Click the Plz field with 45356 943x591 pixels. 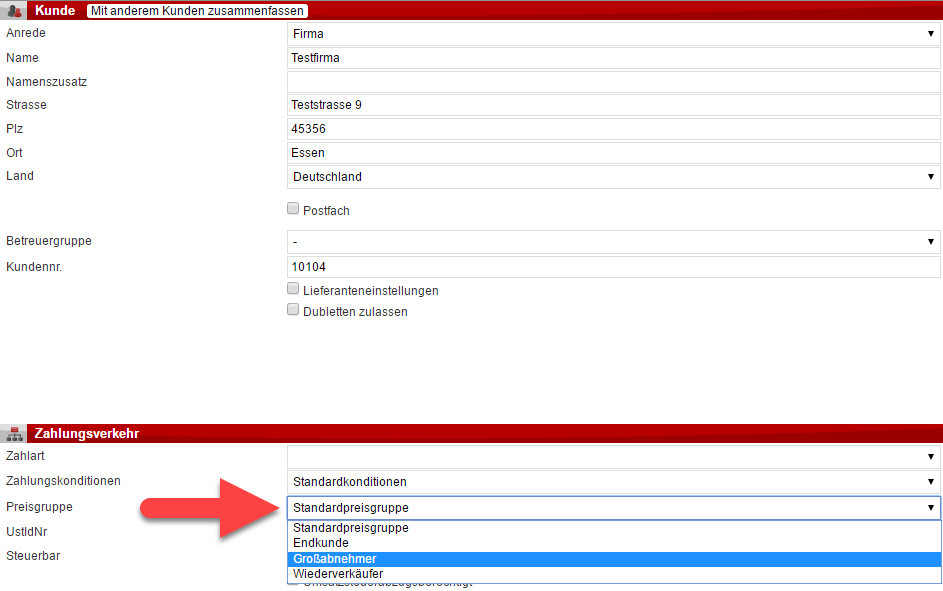click(613, 129)
